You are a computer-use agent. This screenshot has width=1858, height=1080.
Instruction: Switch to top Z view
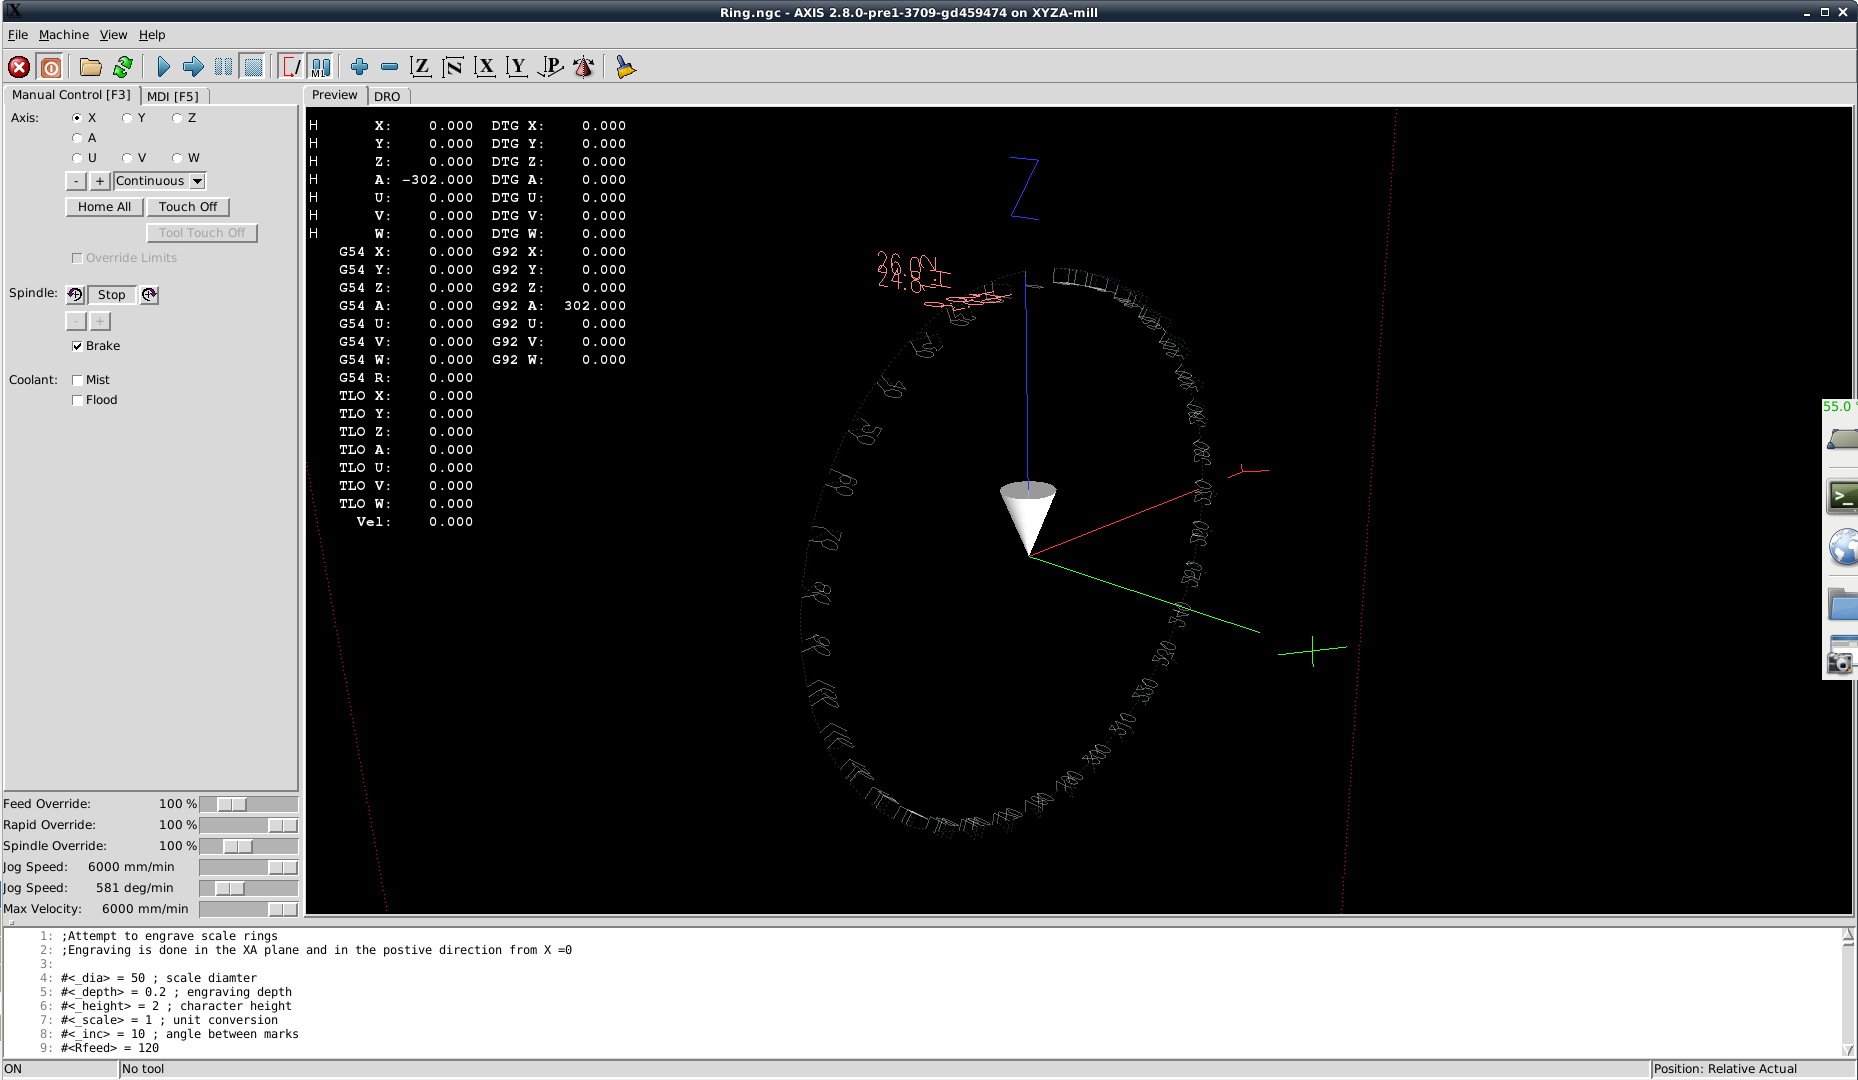click(421, 67)
